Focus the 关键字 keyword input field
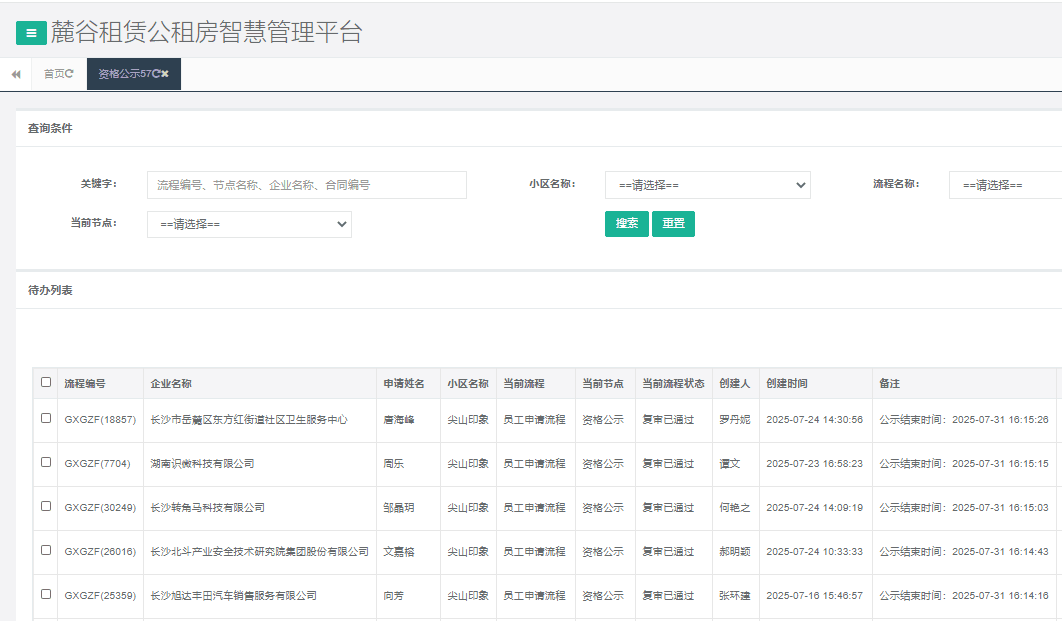 [306, 185]
